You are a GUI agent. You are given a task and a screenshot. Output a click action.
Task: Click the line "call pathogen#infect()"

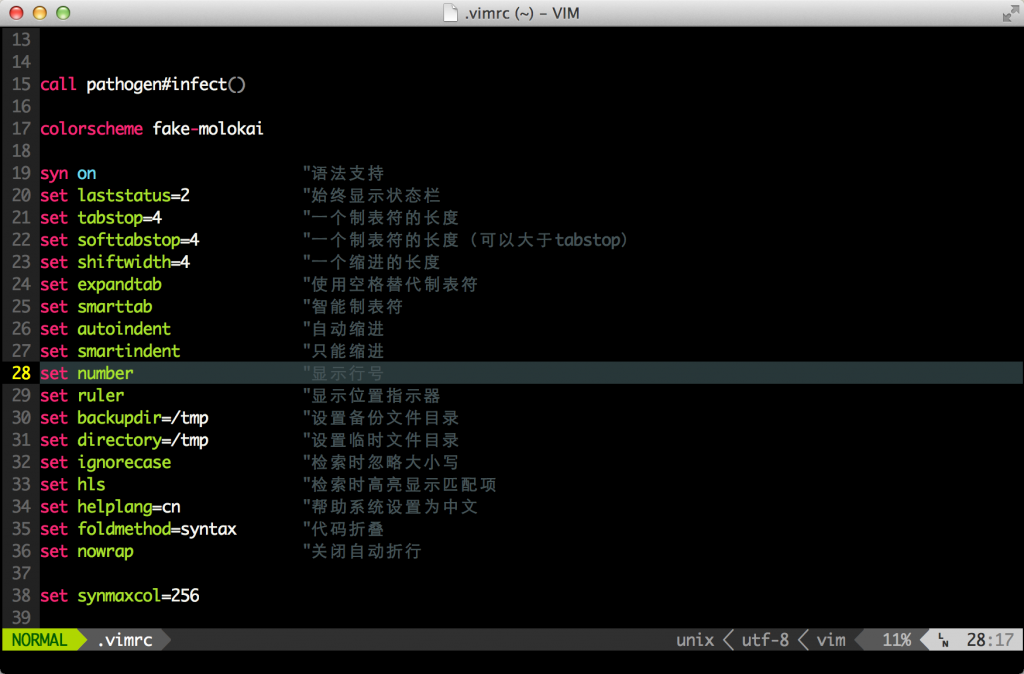point(143,84)
